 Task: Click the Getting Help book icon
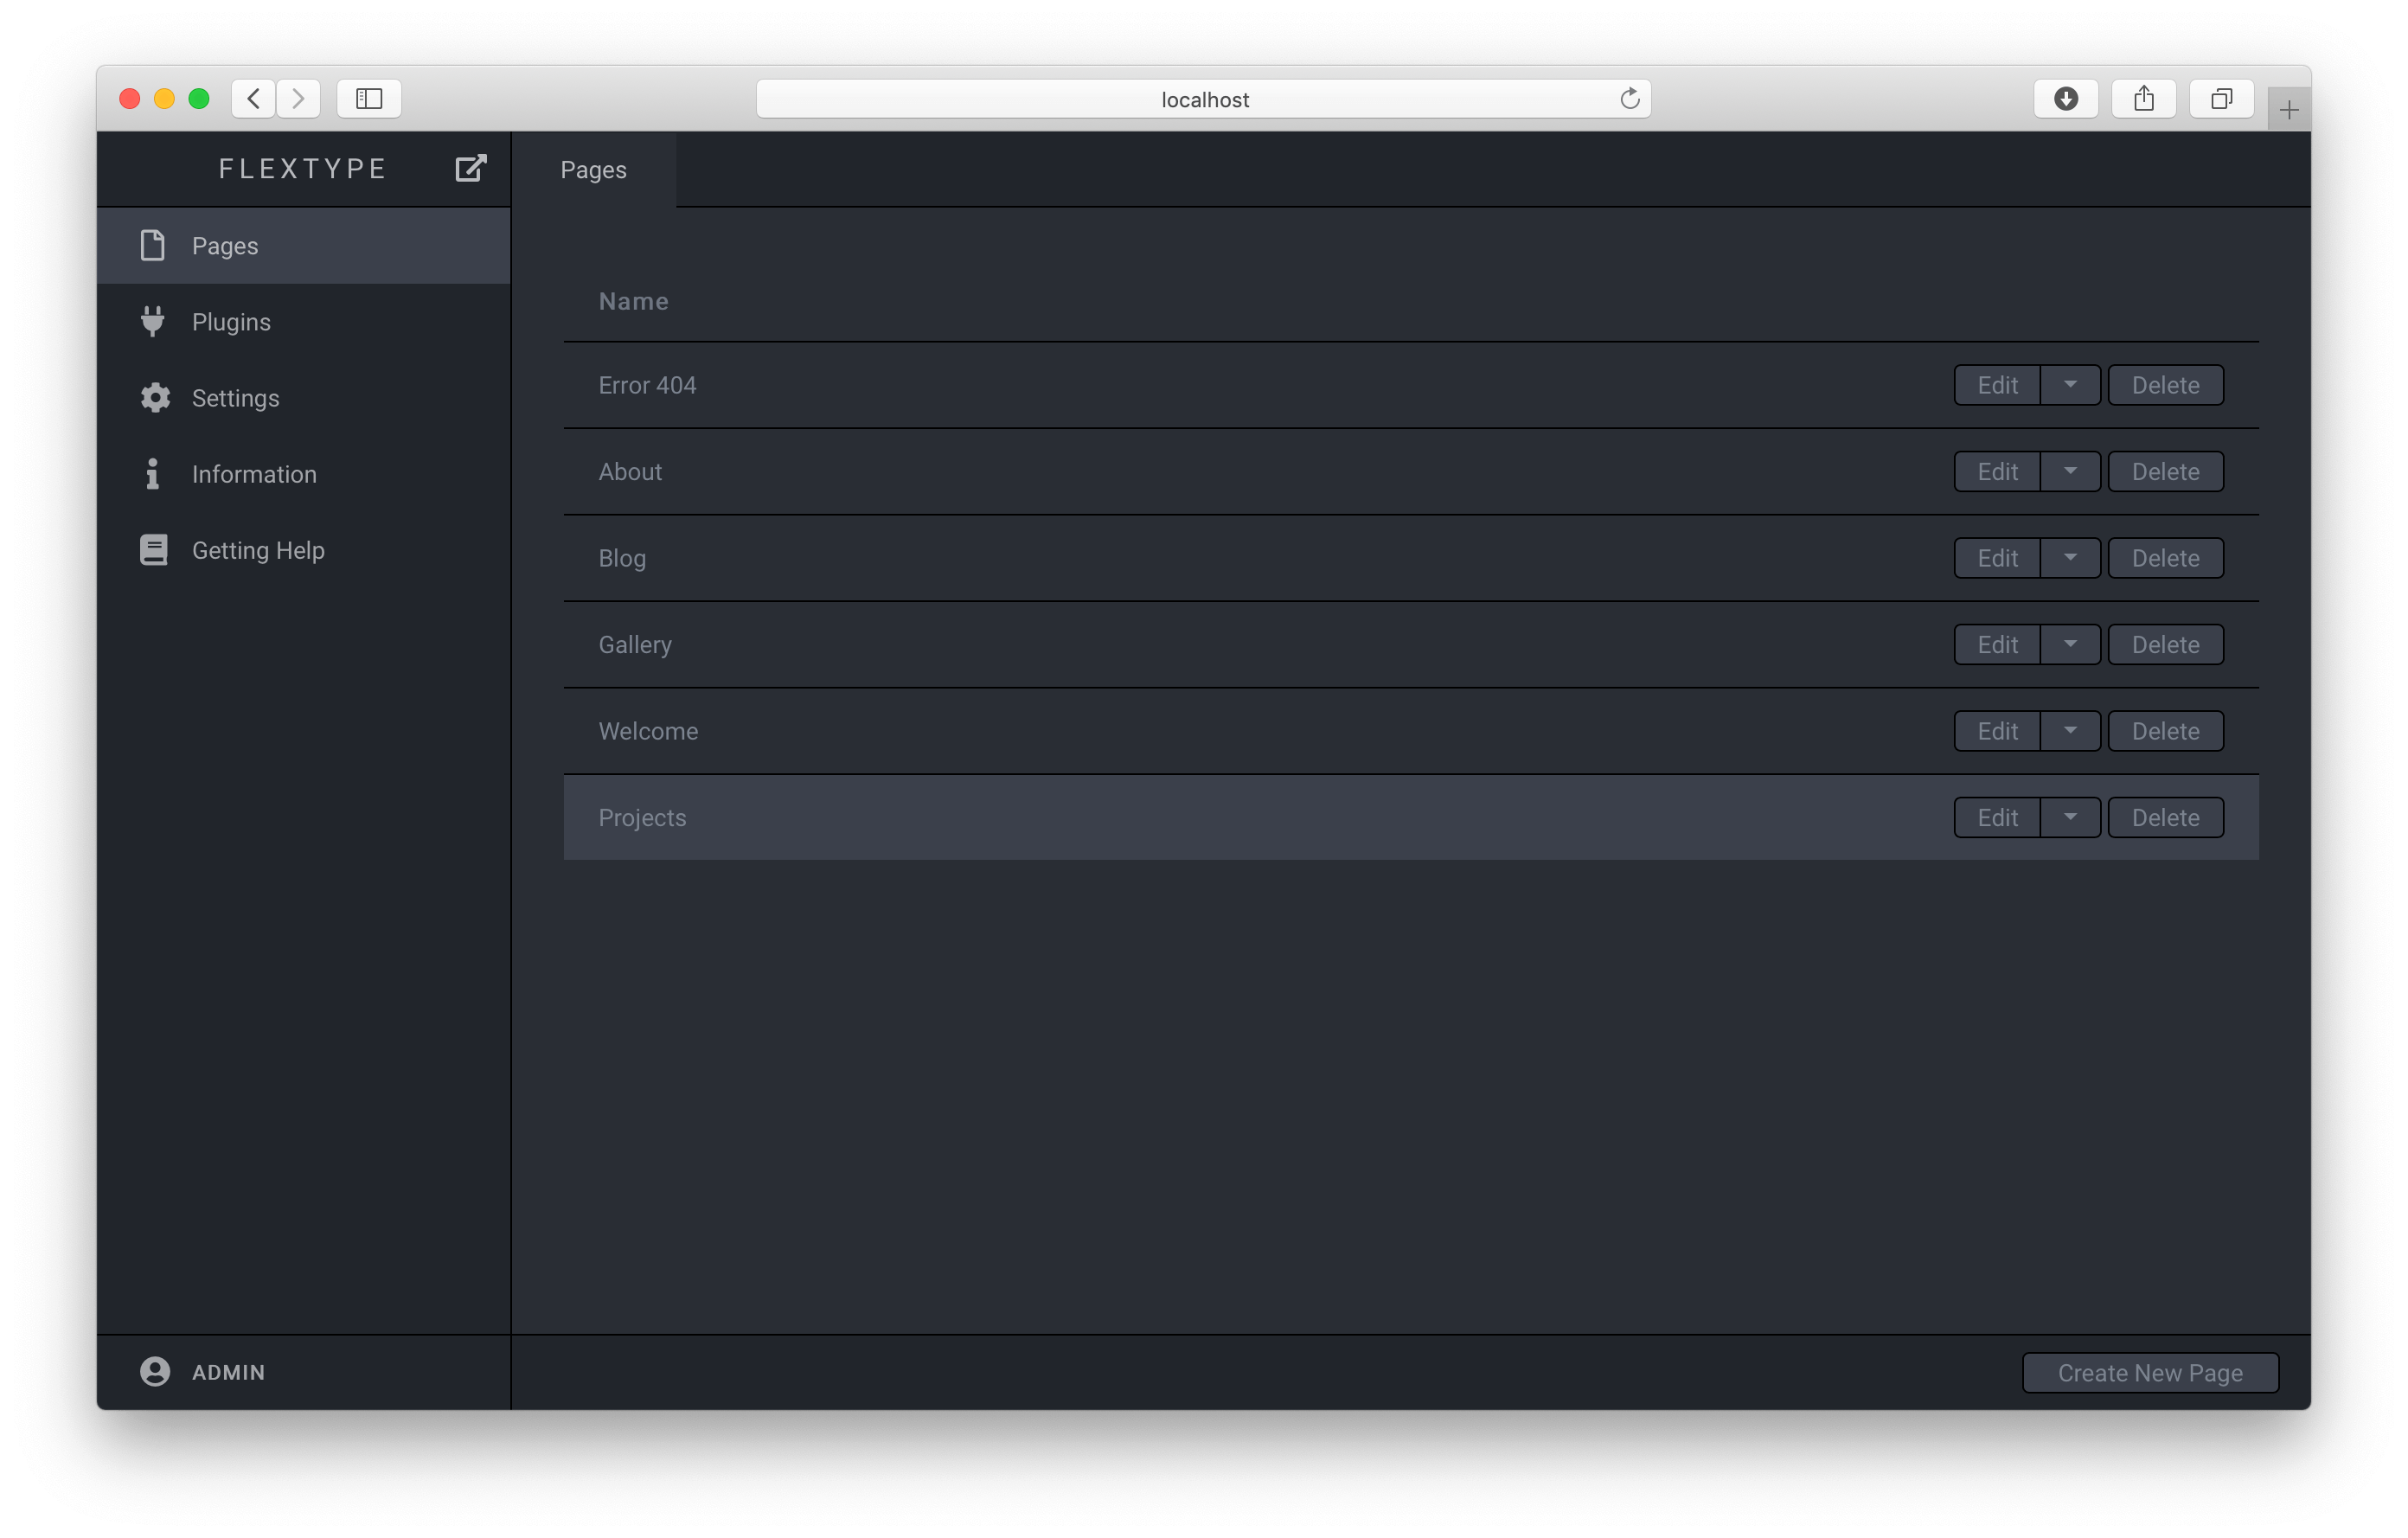pos(153,549)
